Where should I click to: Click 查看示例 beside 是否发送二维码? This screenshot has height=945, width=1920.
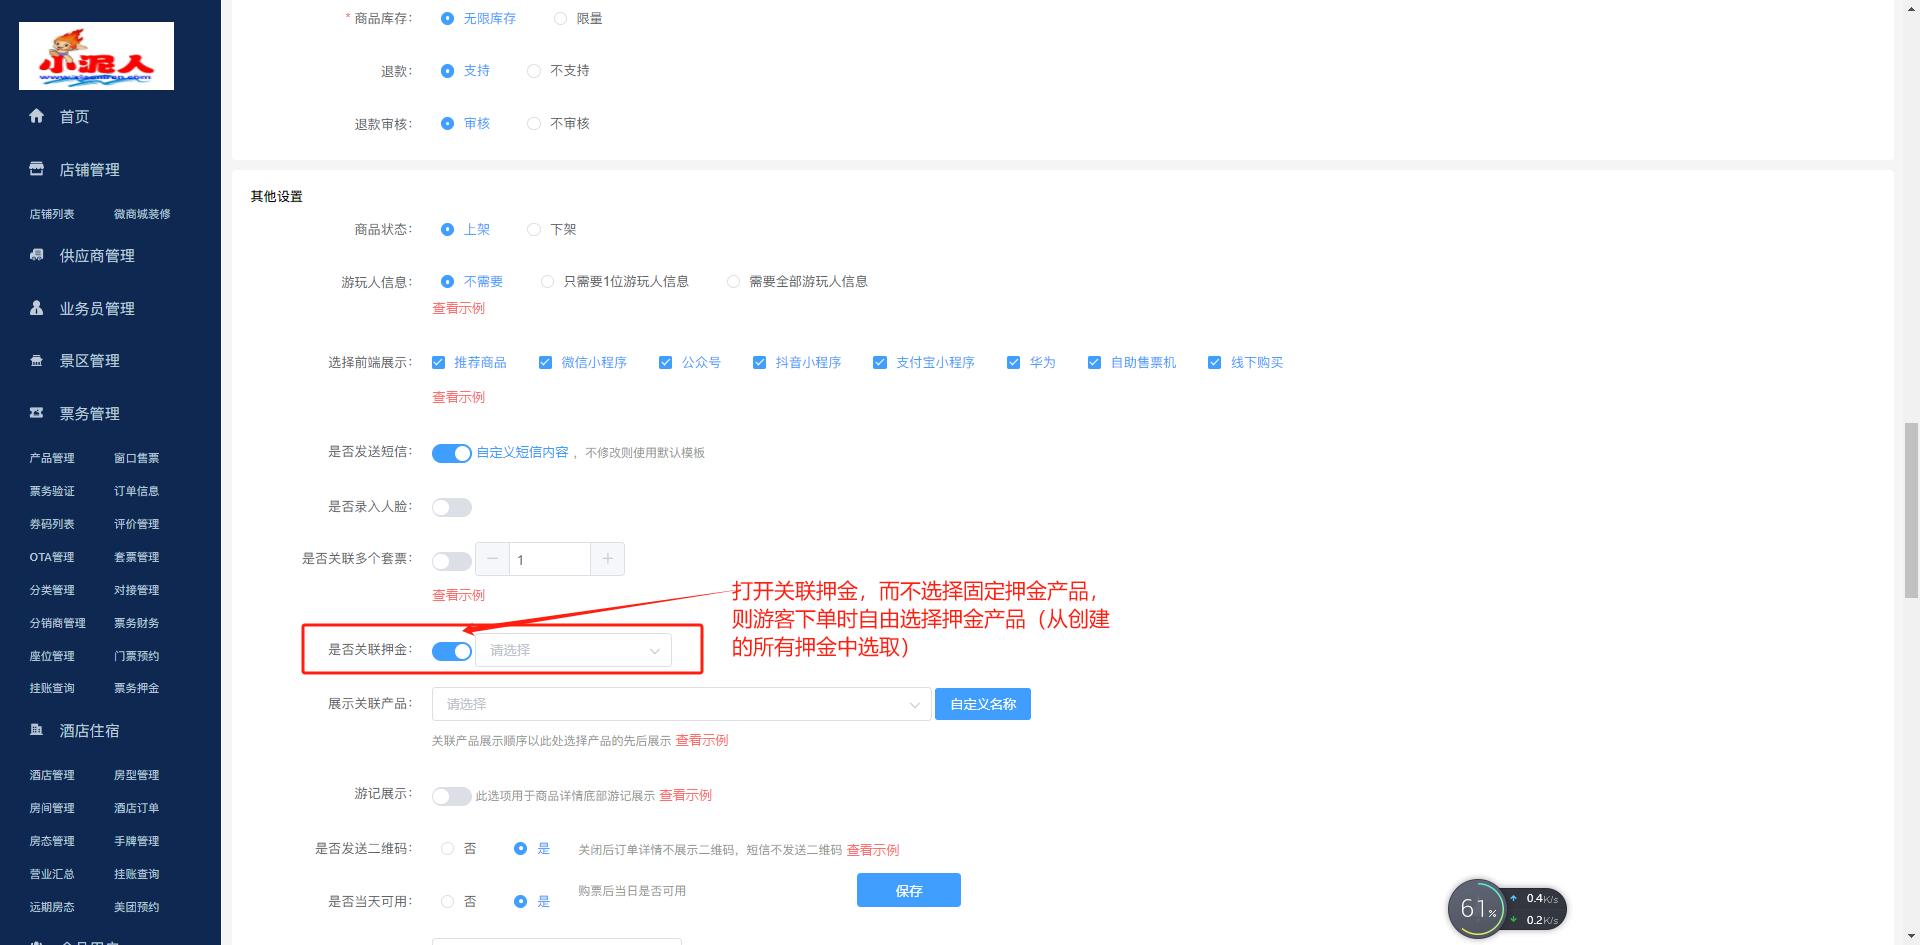[x=873, y=850]
